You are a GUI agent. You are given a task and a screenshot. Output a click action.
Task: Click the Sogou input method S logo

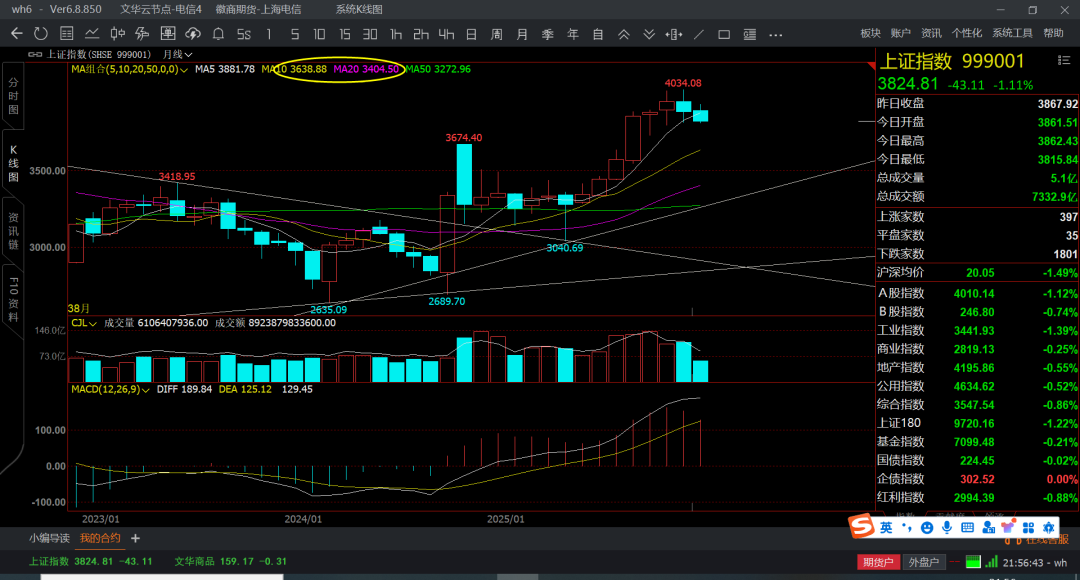pyautogui.click(x=862, y=527)
